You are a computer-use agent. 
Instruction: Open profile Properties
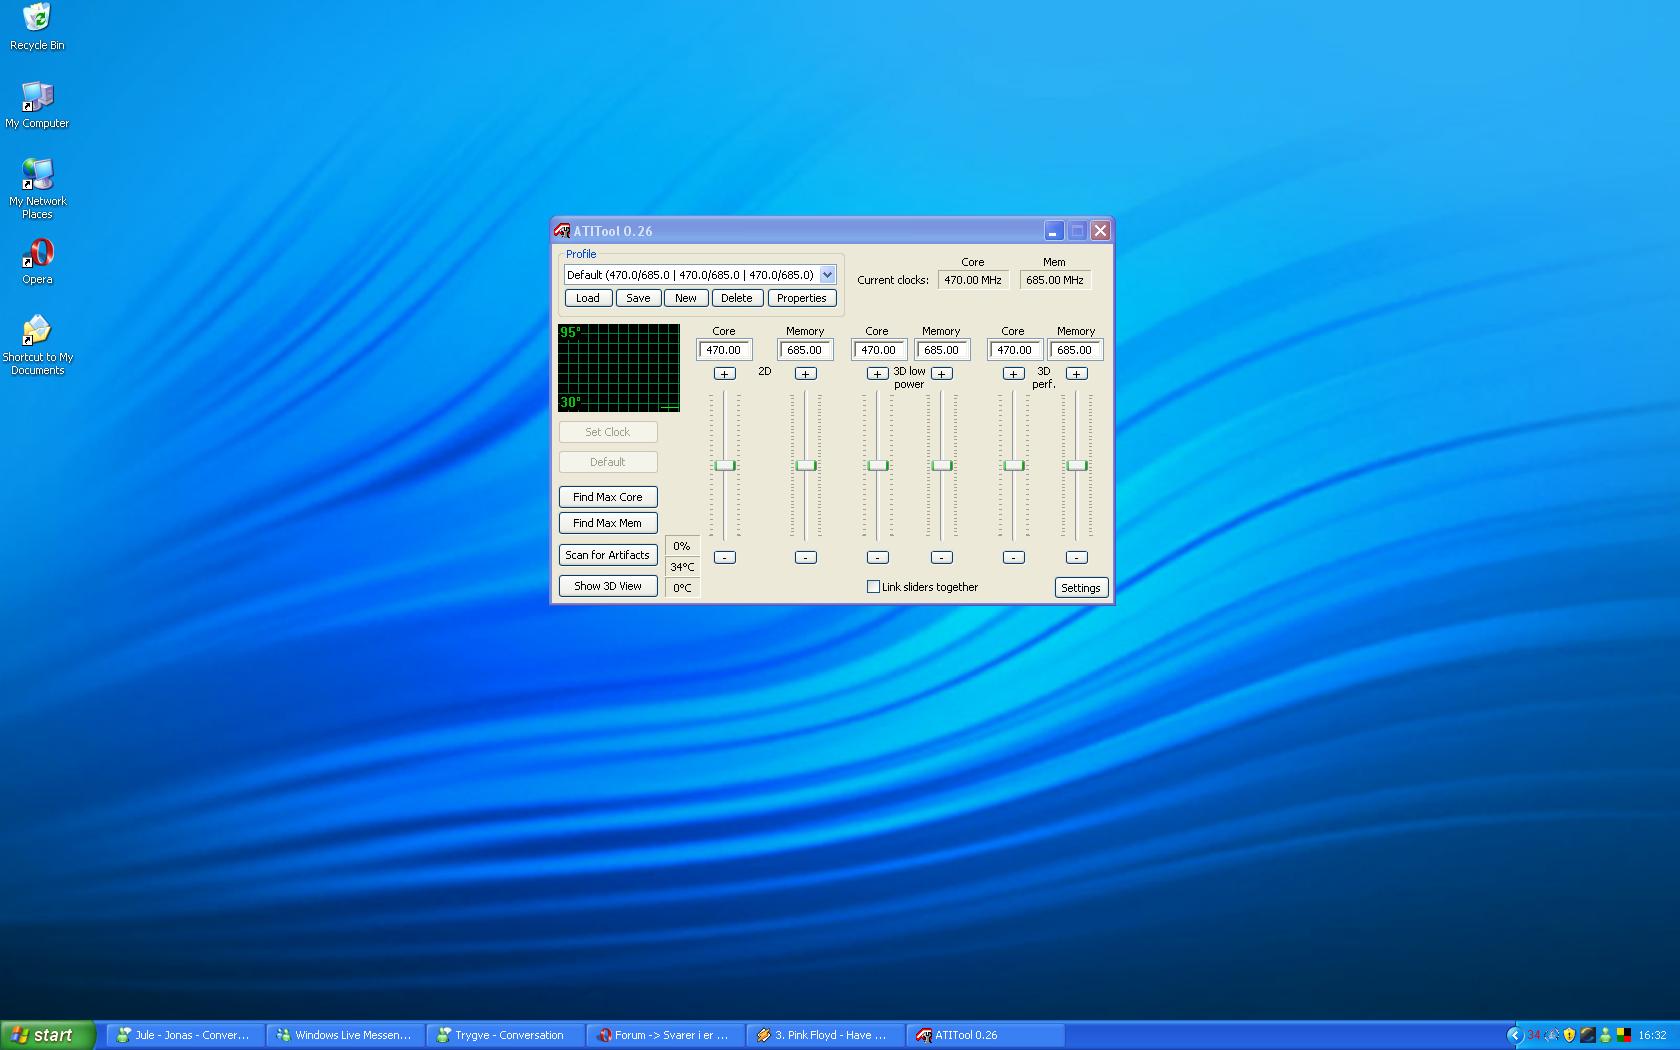coord(802,298)
